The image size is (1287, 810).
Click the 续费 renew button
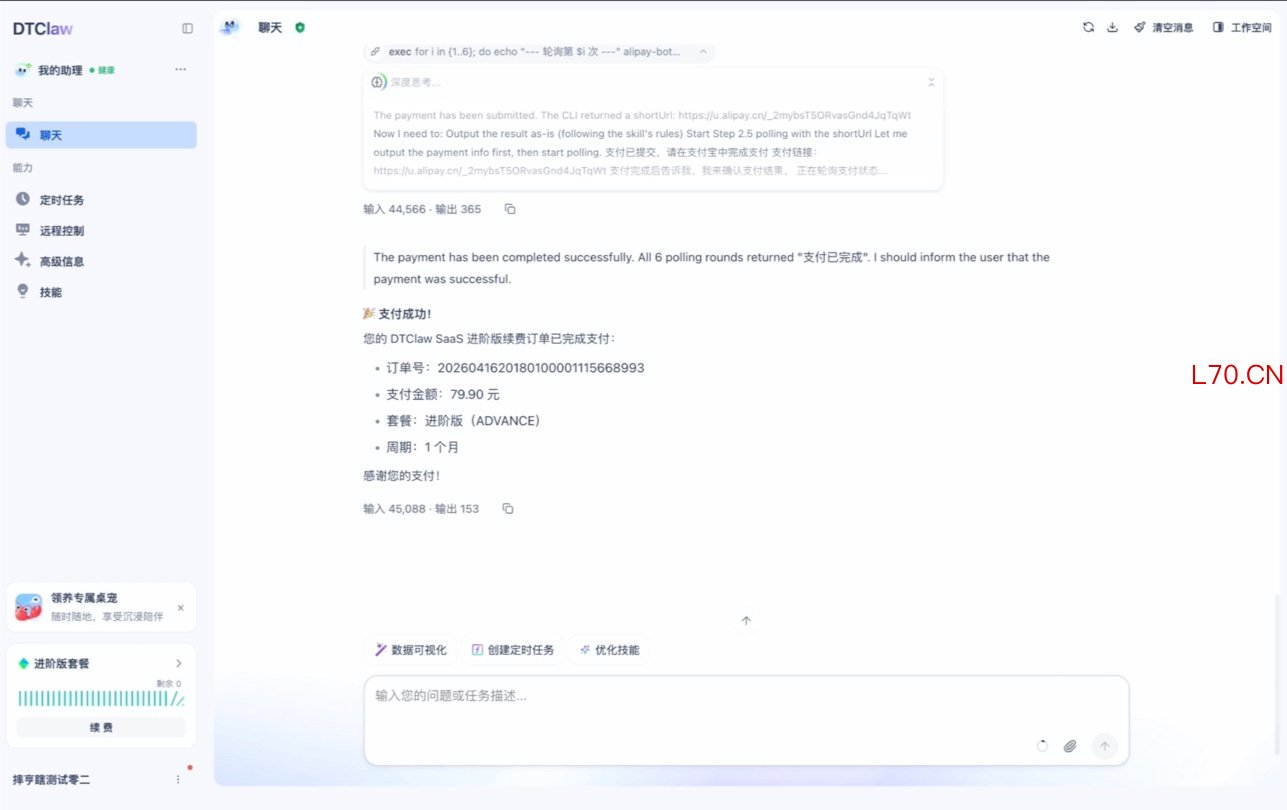pos(101,727)
